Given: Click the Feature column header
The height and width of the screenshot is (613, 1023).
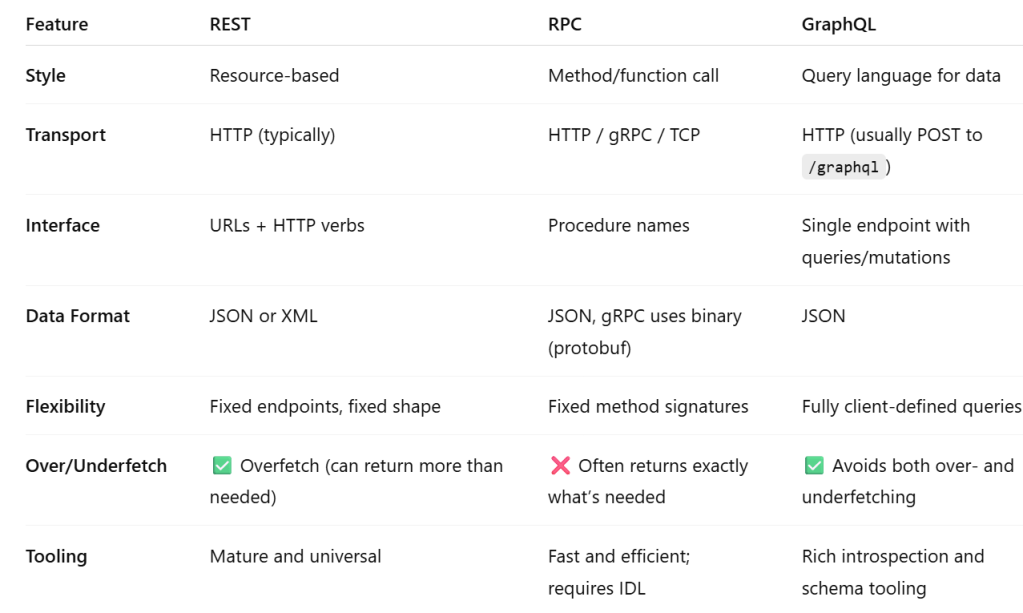Looking at the screenshot, I should [x=56, y=25].
